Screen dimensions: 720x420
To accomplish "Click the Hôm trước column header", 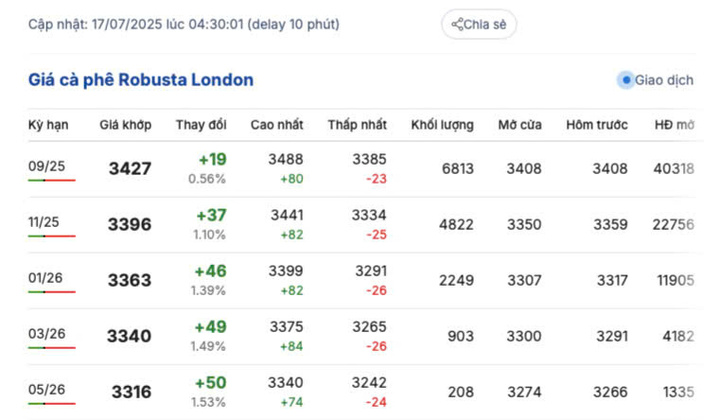I will (x=596, y=125).
